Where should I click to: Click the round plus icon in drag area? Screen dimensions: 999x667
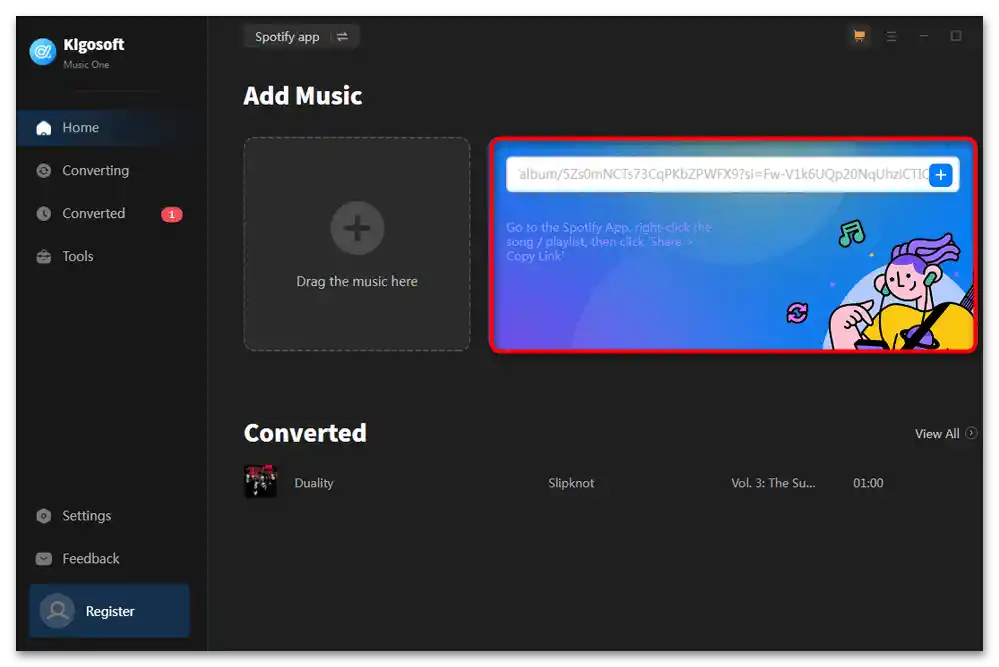coord(357,228)
